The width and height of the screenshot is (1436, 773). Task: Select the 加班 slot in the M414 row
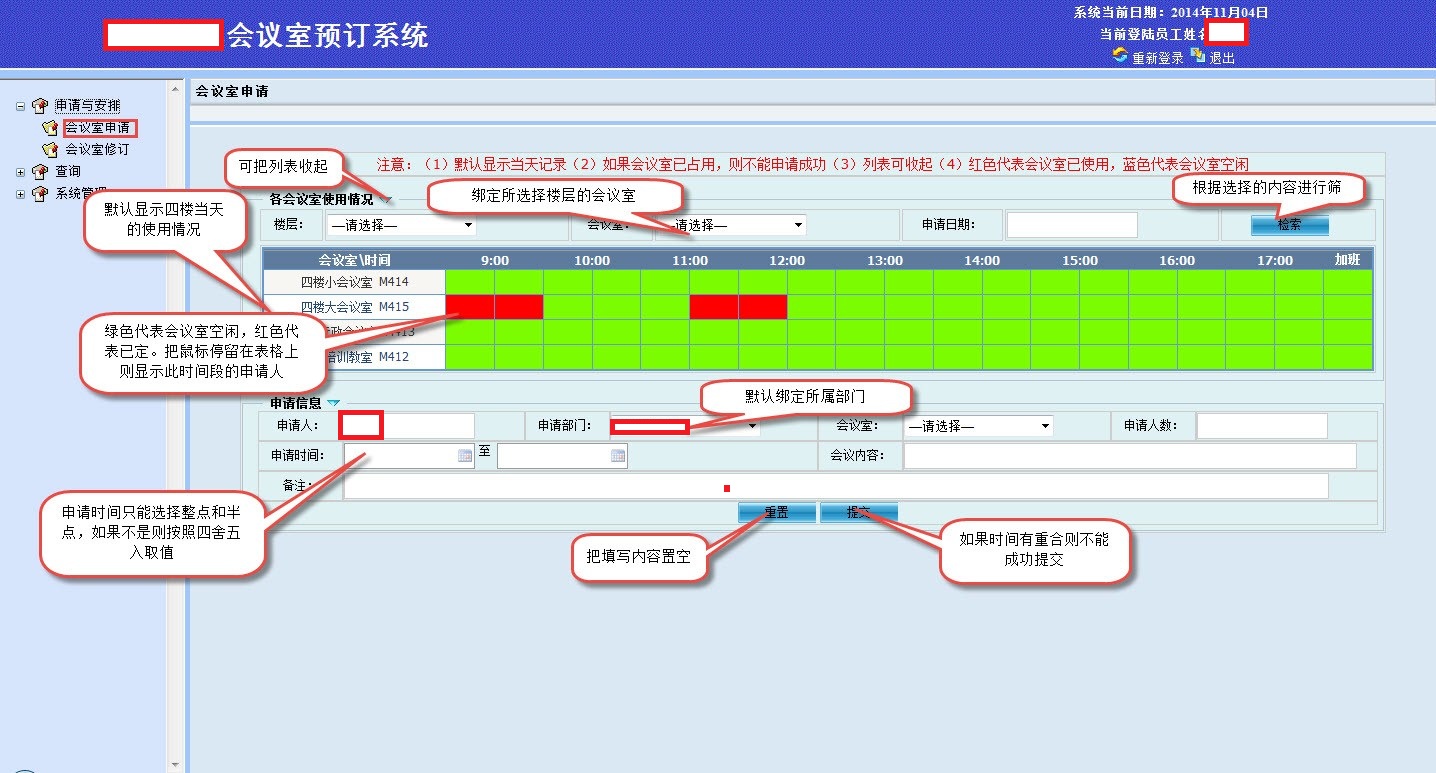tap(1348, 283)
